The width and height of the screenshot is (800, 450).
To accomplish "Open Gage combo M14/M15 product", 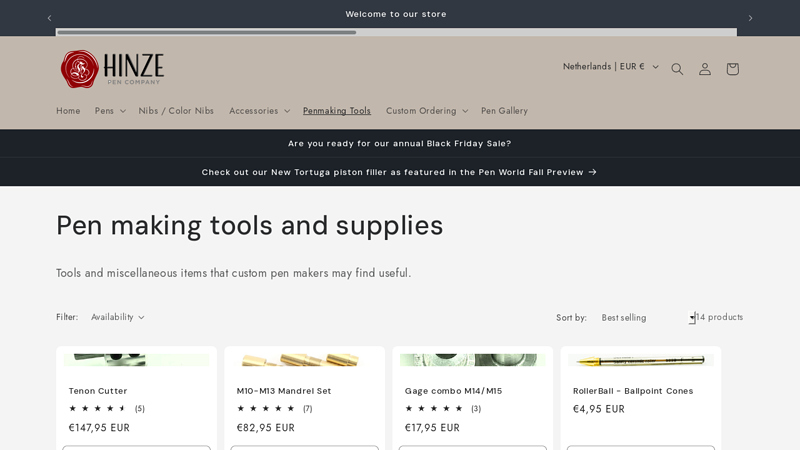I will pyautogui.click(x=453, y=391).
